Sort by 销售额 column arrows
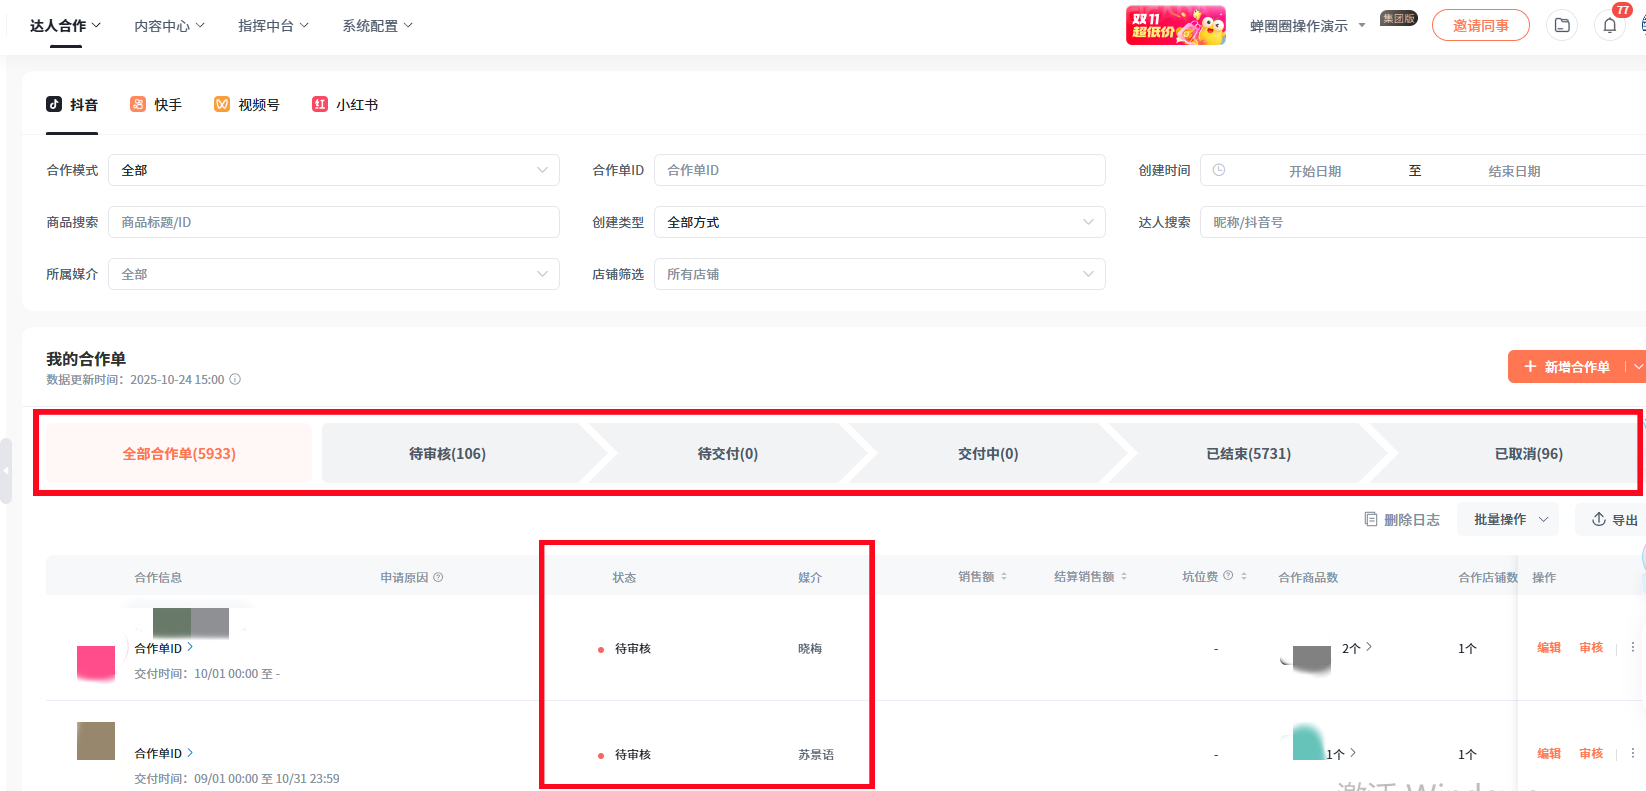 click(1004, 577)
